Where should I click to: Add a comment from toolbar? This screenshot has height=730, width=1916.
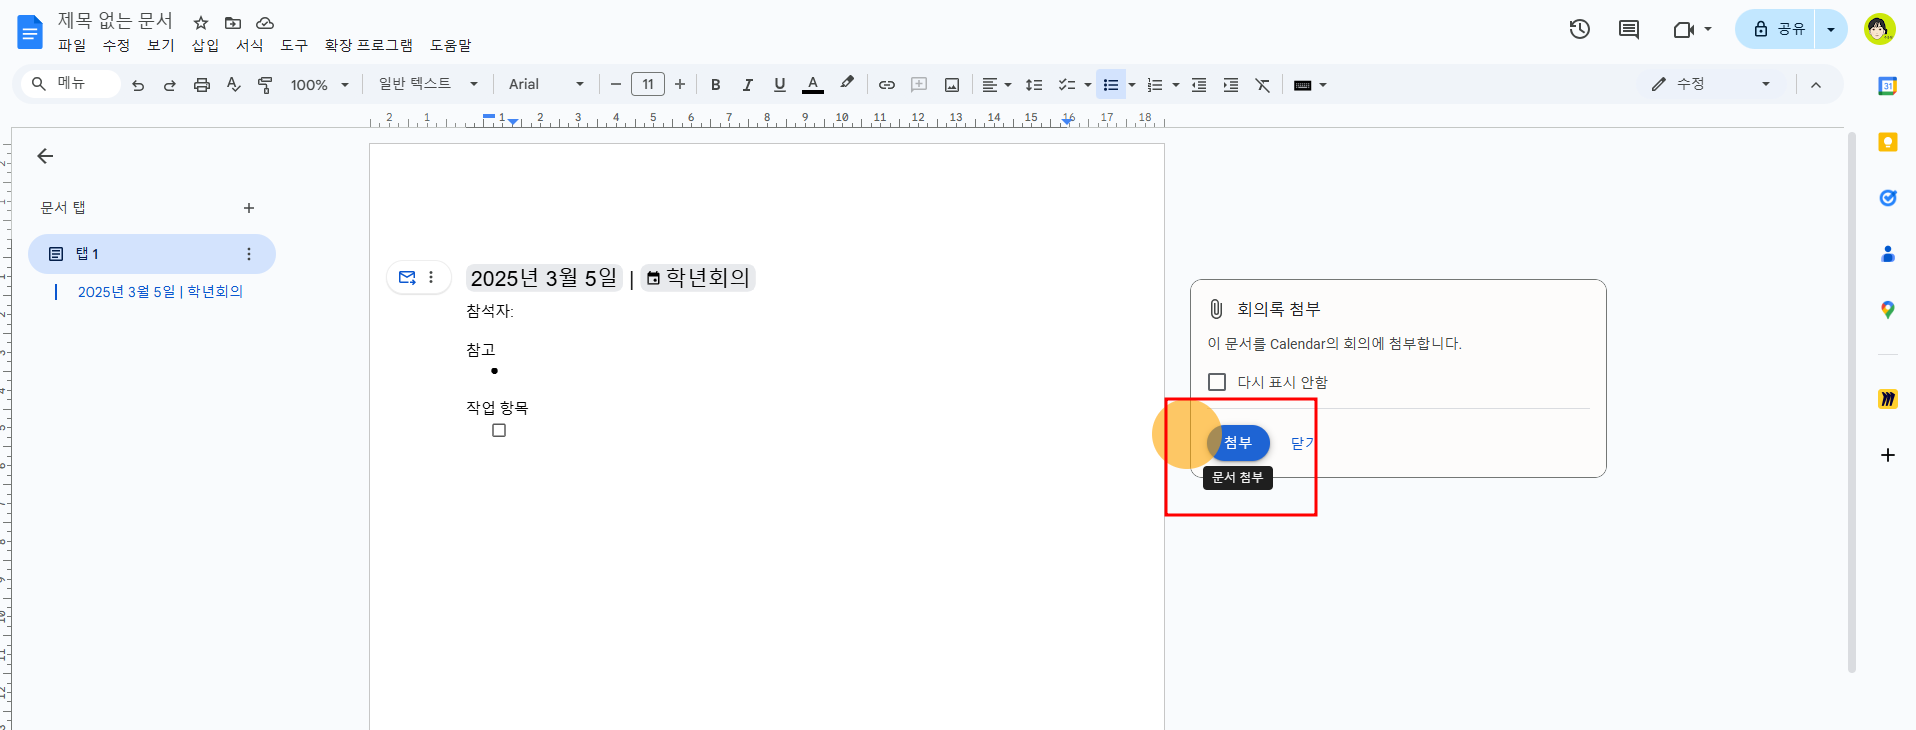(919, 85)
